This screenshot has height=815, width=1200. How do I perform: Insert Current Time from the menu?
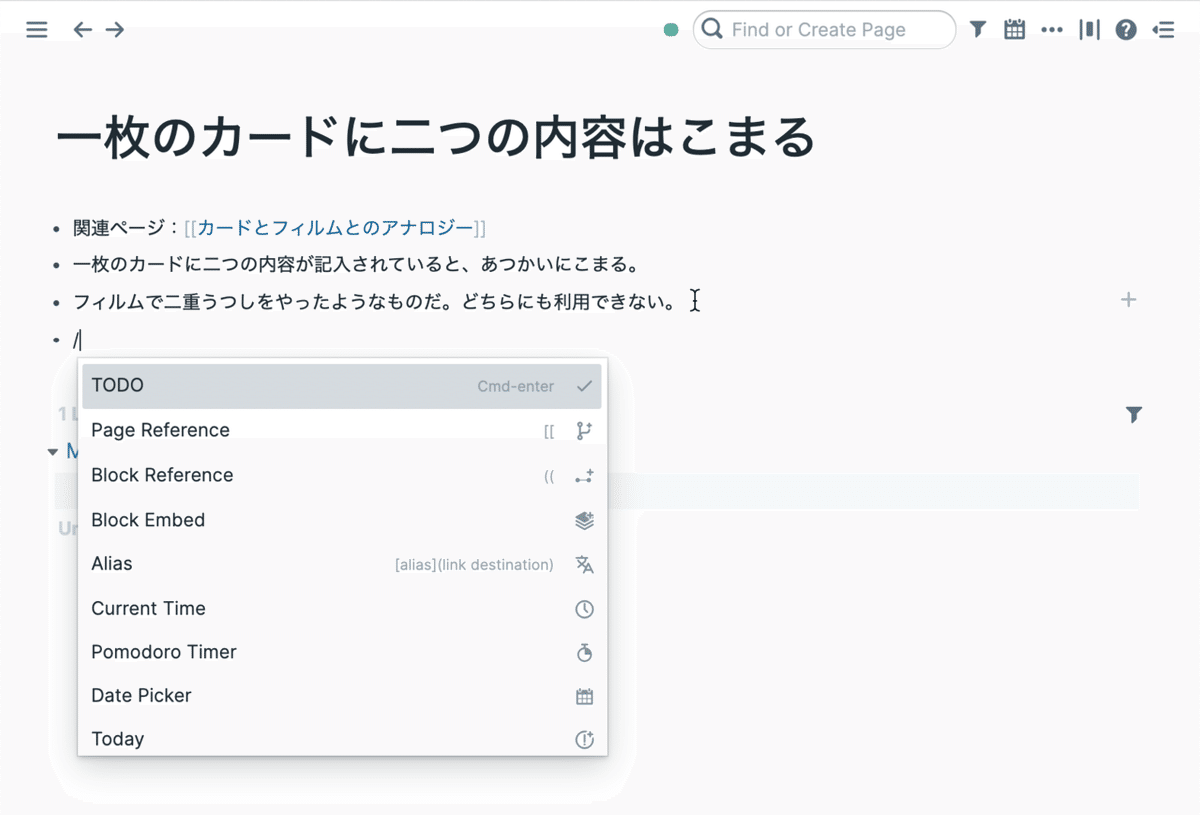[342, 608]
